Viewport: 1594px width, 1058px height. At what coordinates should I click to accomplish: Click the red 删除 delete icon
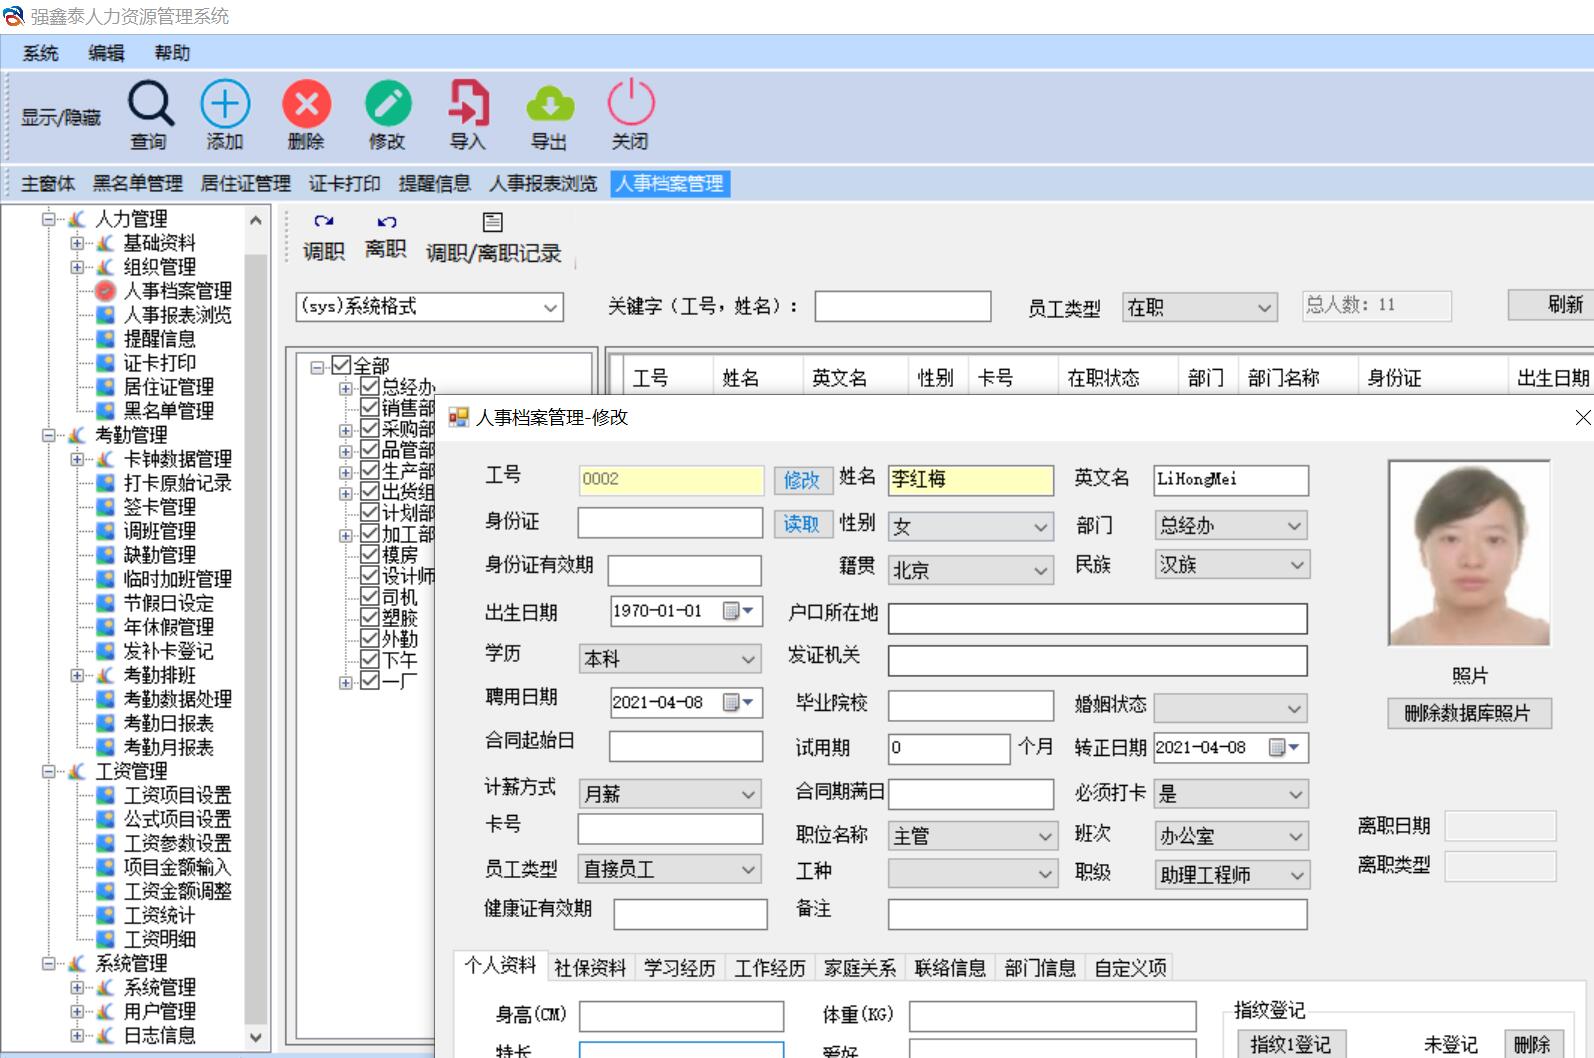point(306,104)
